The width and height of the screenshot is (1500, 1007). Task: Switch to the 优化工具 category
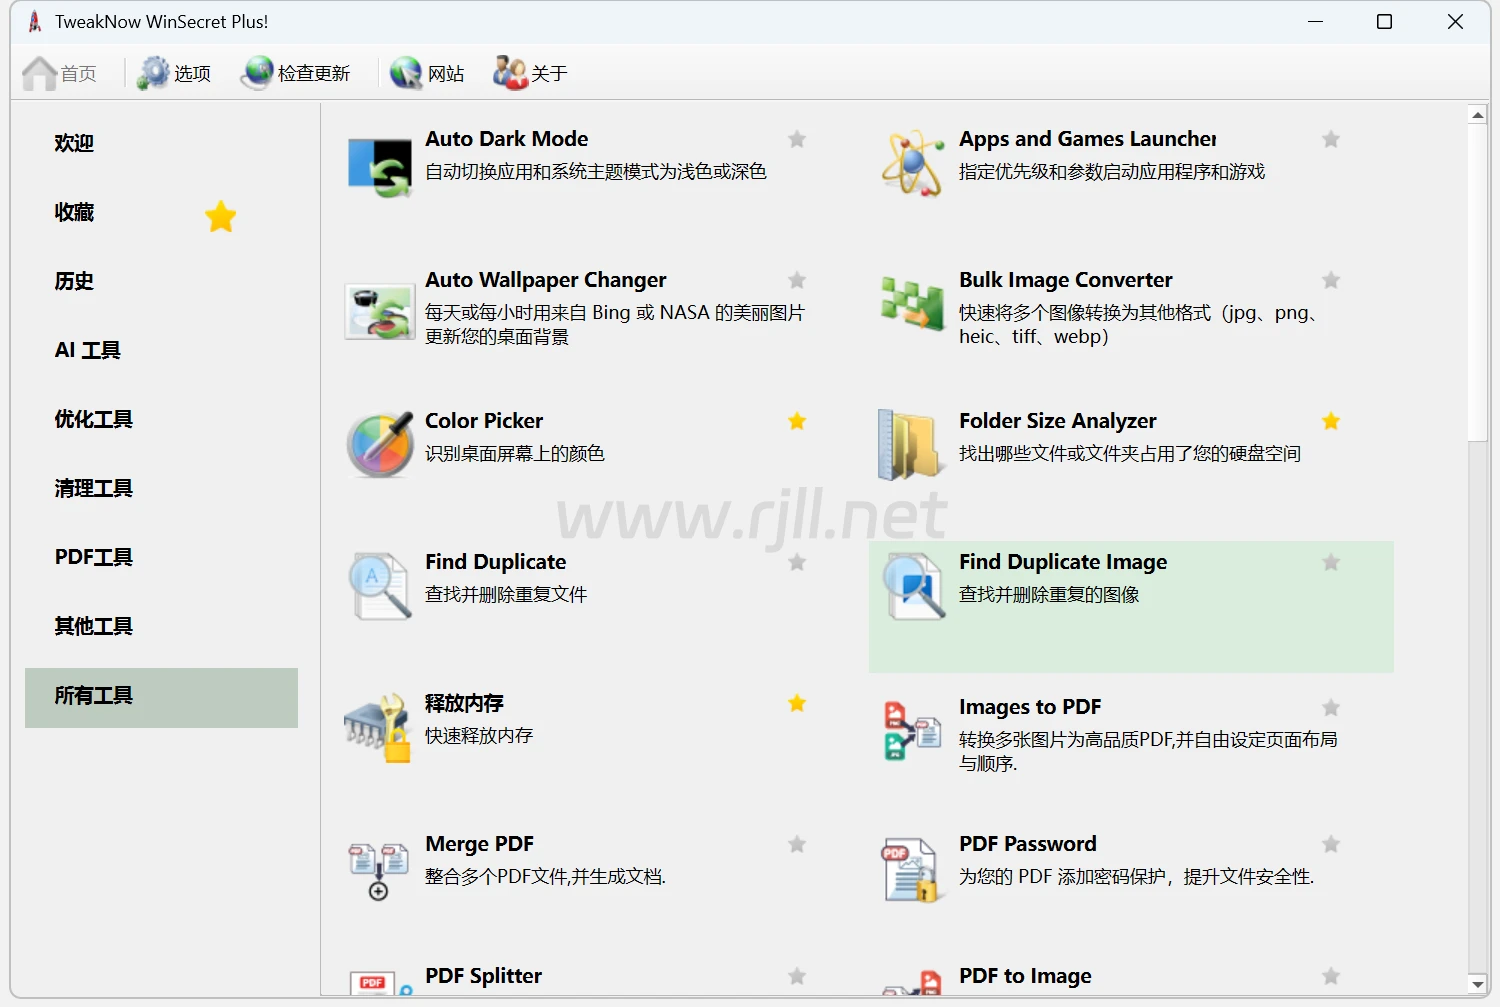pyautogui.click(x=94, y=419)
